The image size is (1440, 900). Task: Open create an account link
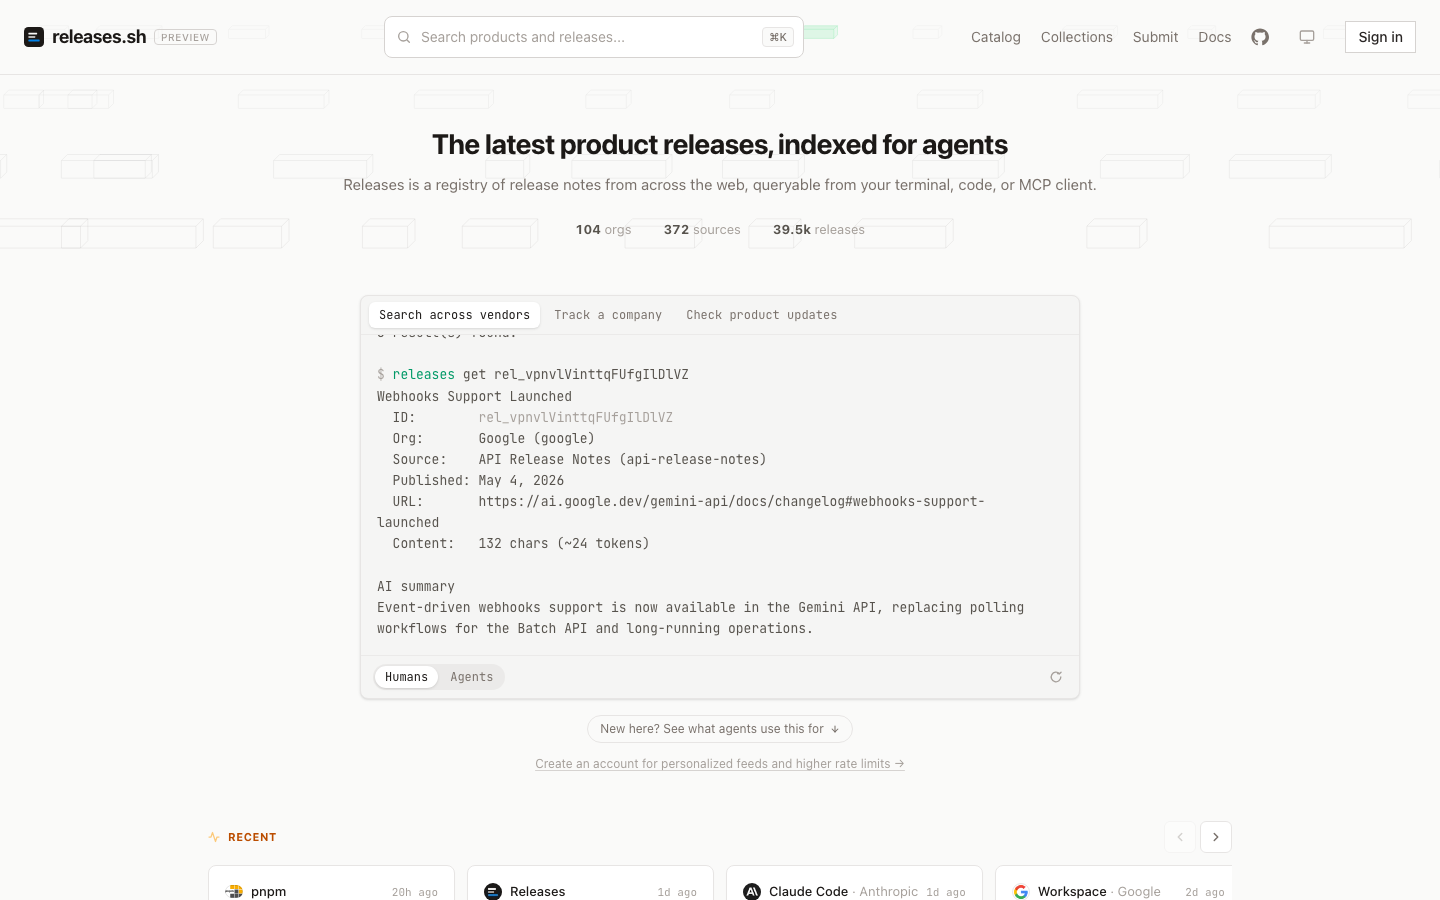[x=720, y=764]
